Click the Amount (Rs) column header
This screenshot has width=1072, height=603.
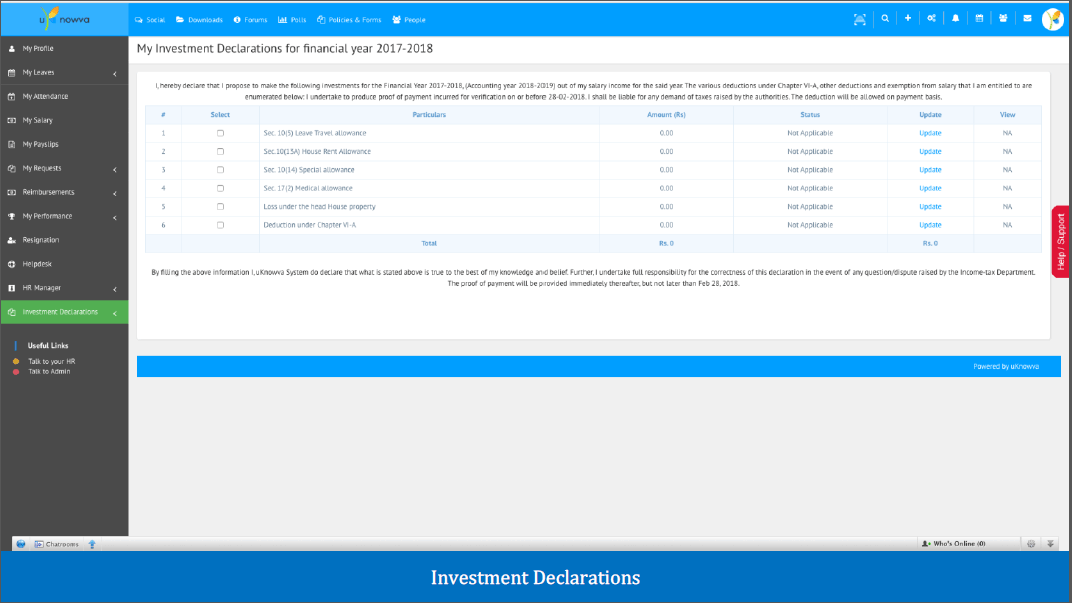coord(666,115)
